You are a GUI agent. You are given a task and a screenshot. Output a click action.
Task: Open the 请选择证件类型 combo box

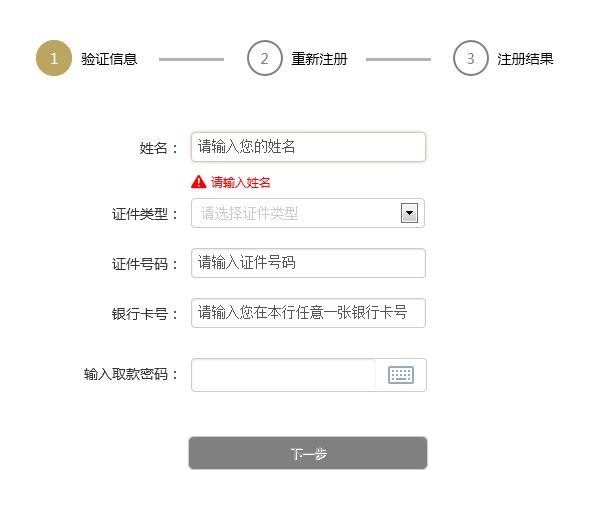(308, 213)
